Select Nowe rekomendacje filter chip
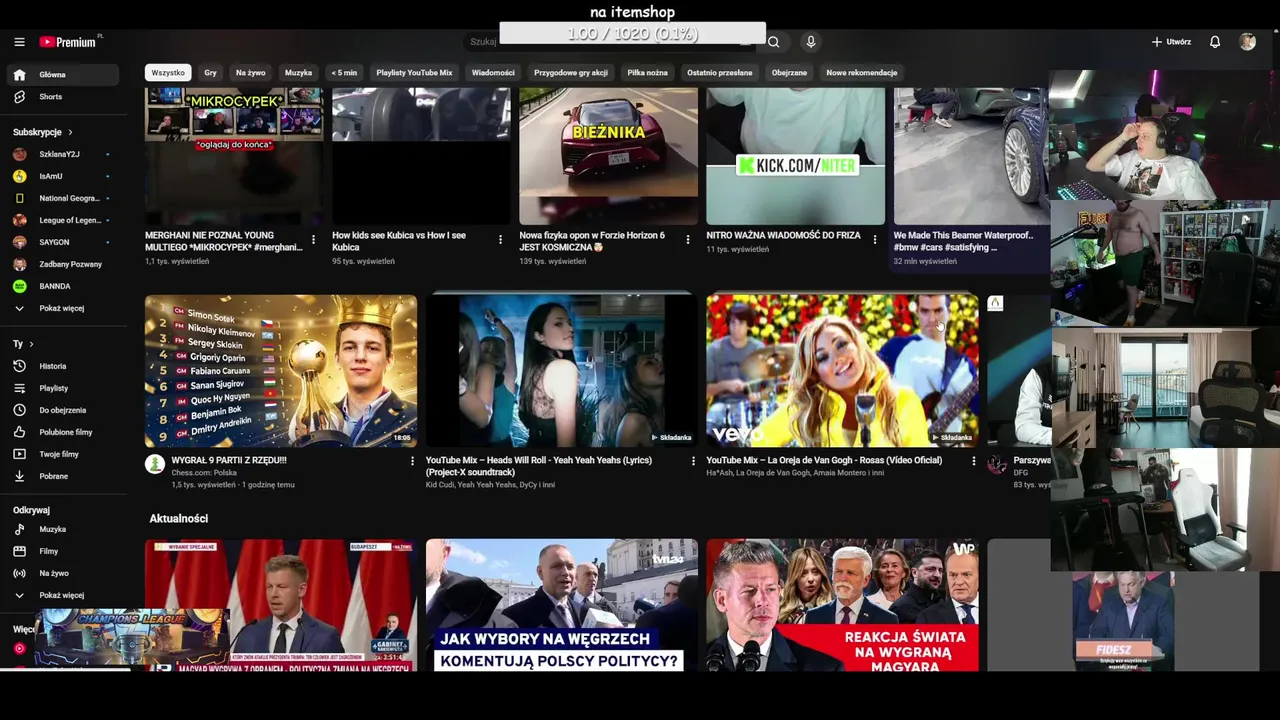The image size is (1280, 720). (x=862, y=73)
